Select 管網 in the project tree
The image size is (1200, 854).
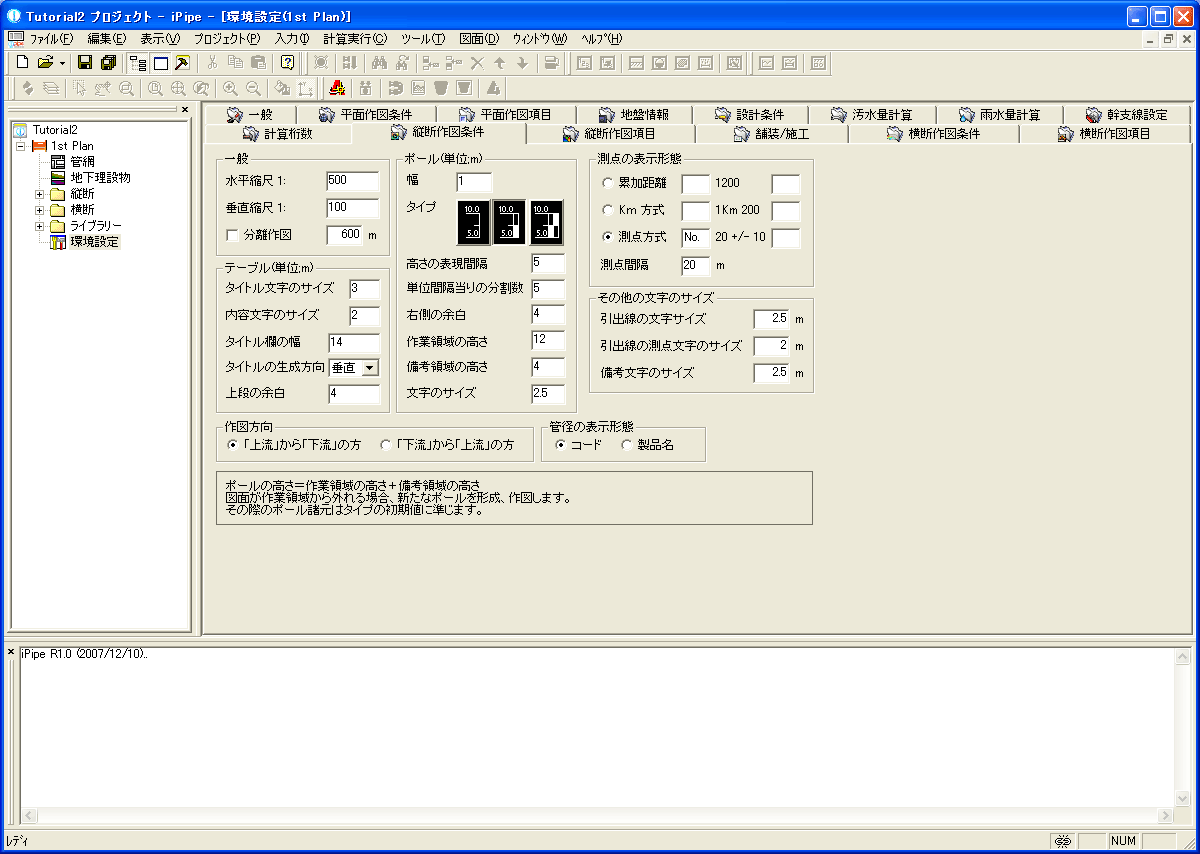82,161
